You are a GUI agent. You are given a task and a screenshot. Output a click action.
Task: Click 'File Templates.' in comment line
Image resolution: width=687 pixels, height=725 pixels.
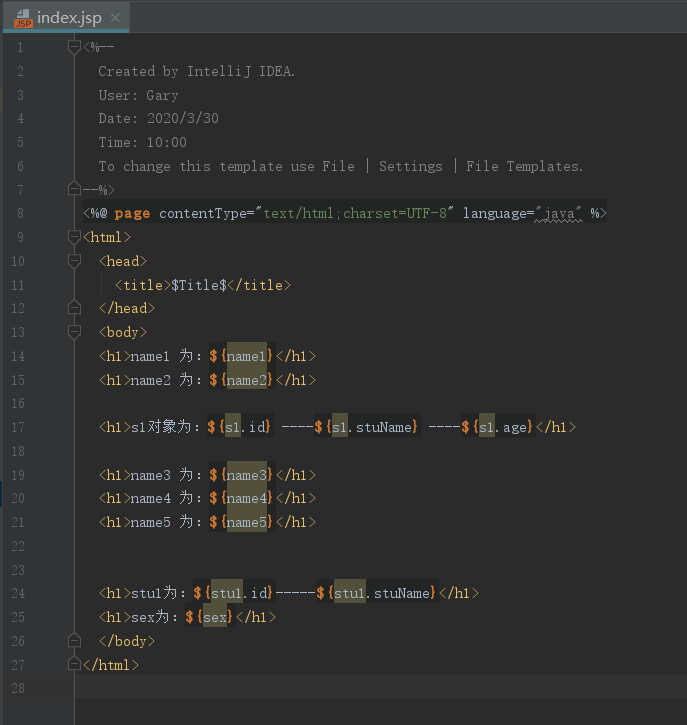pos(524,166)
